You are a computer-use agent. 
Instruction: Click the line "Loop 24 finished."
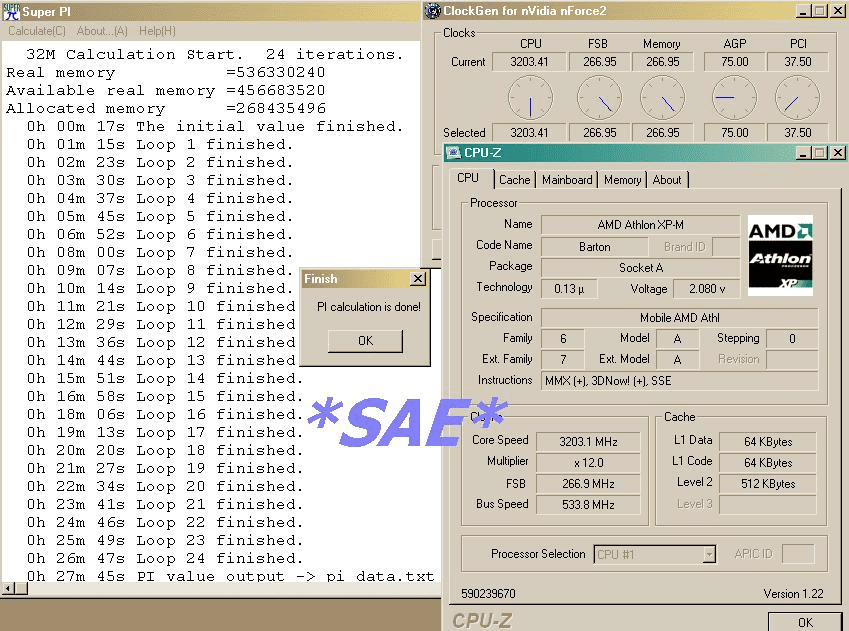165,558
